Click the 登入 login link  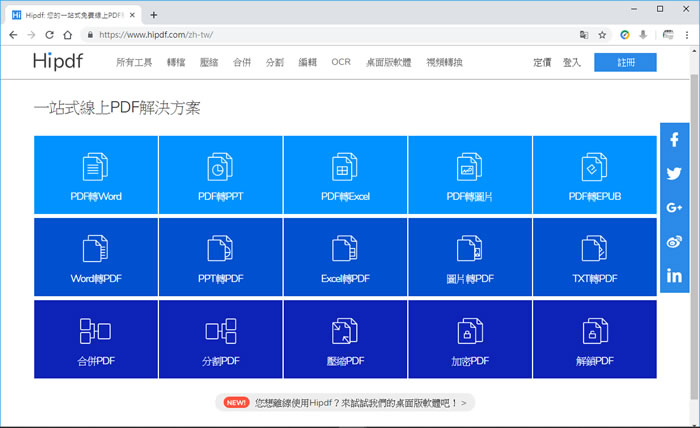(571, 62)
